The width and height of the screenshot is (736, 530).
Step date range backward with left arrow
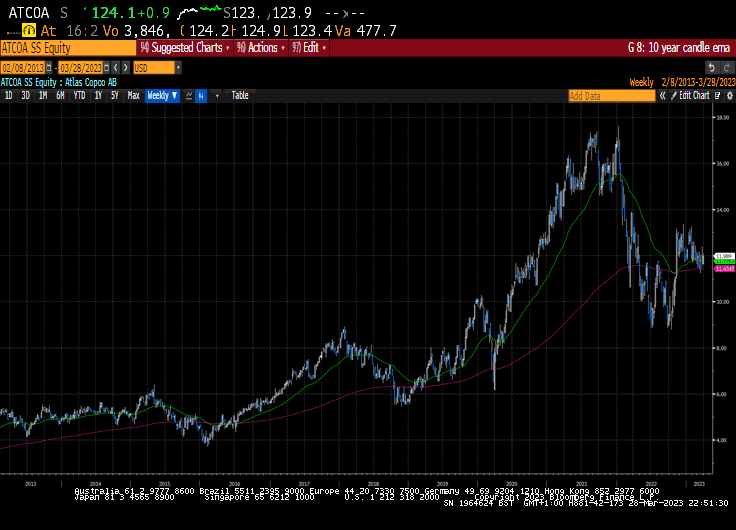click(116, 68)
